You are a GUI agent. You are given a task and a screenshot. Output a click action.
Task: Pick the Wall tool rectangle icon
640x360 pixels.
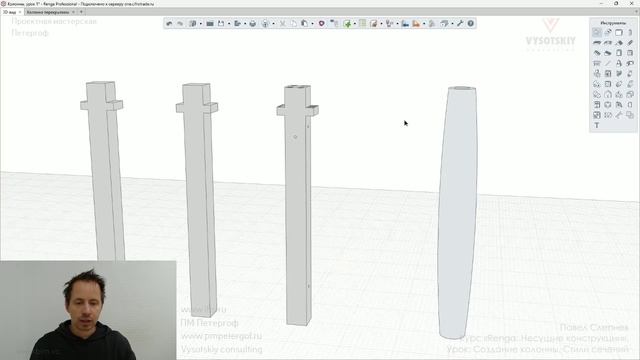pyautogui.click(x=619, y=32)
